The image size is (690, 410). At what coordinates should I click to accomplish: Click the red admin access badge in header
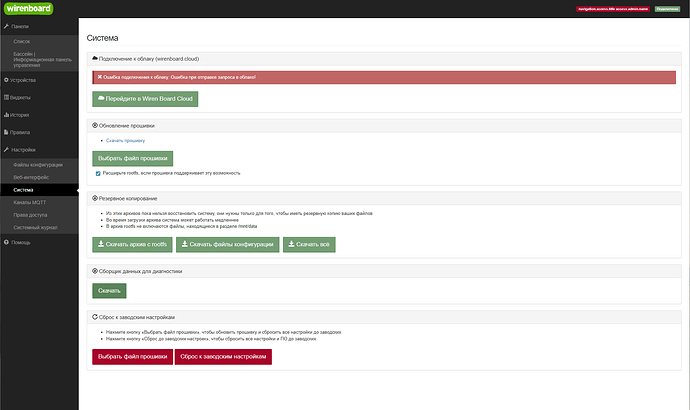pyautogui.click(x=613, y=9)
